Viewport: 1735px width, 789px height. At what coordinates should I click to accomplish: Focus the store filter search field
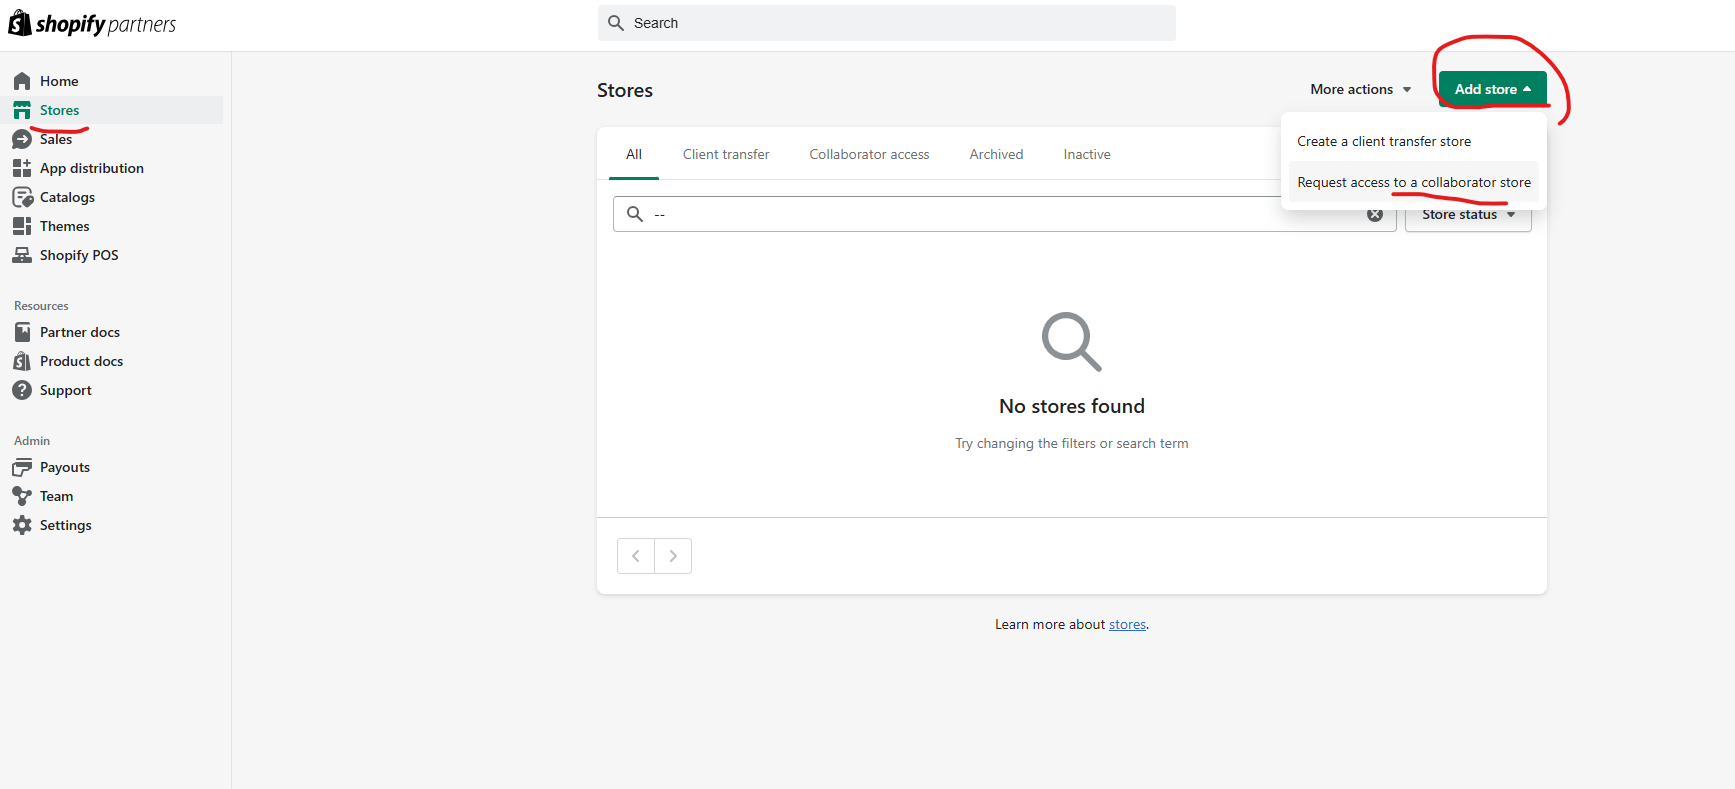(1004, 214)
